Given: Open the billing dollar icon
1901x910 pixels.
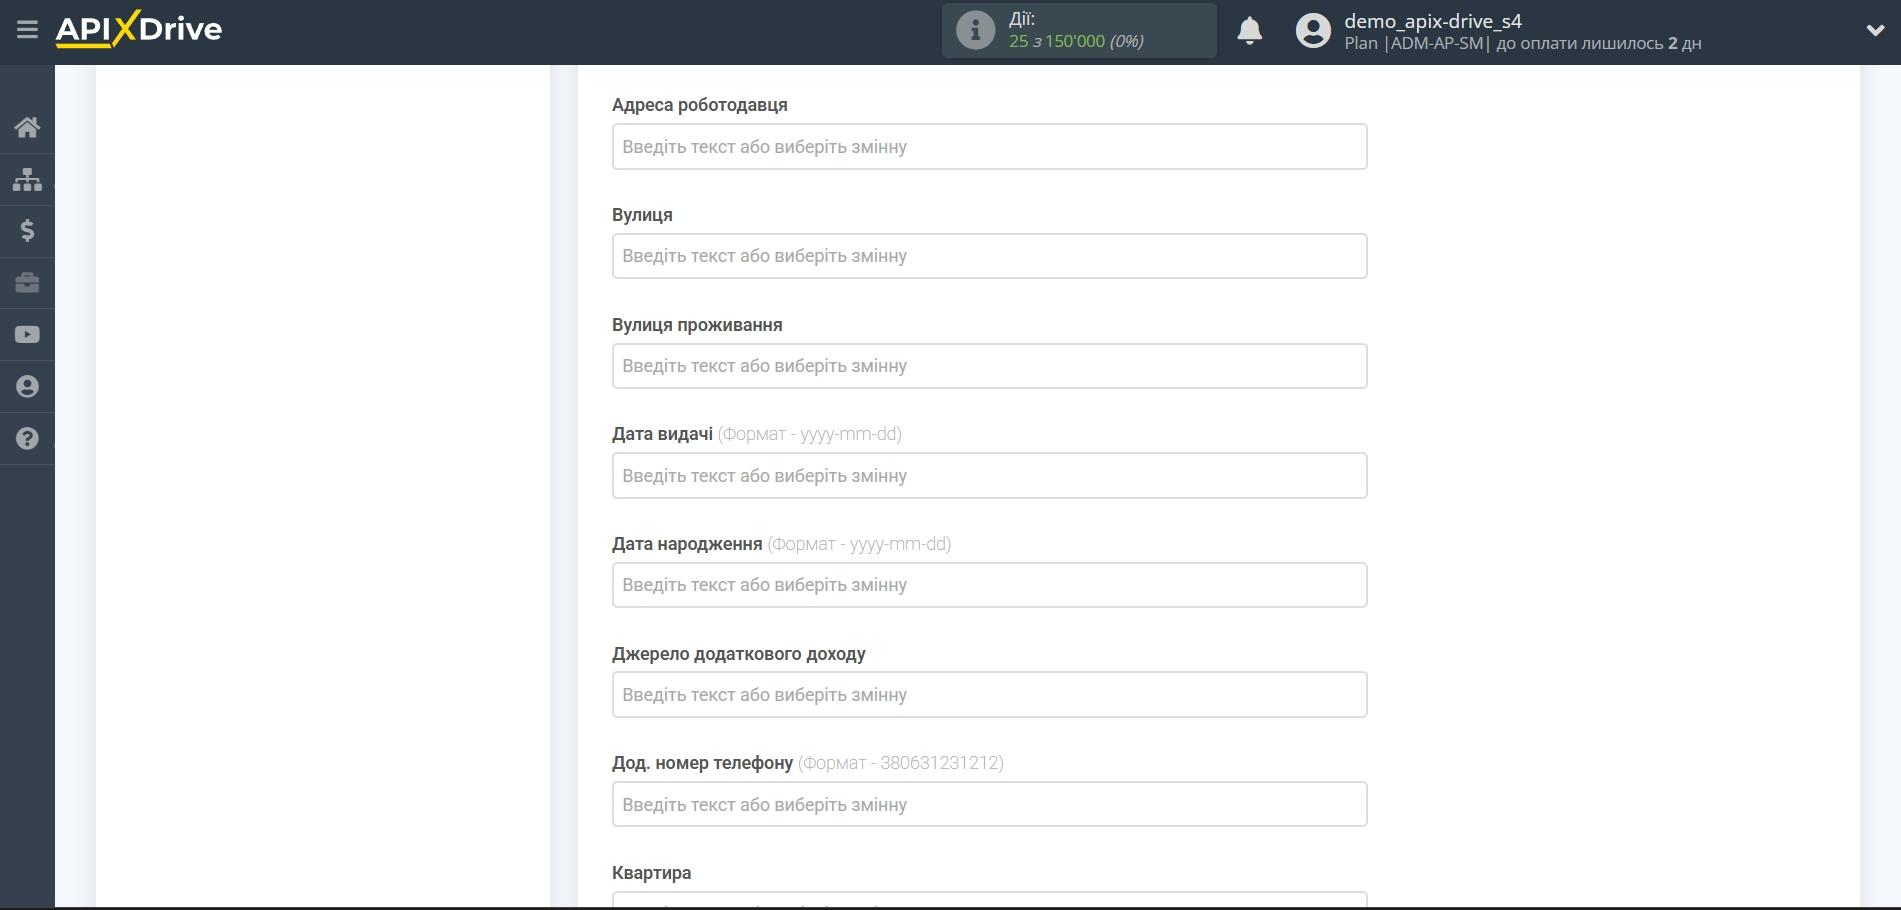Looking at the screenshot, I should click(x=27, y=231).
